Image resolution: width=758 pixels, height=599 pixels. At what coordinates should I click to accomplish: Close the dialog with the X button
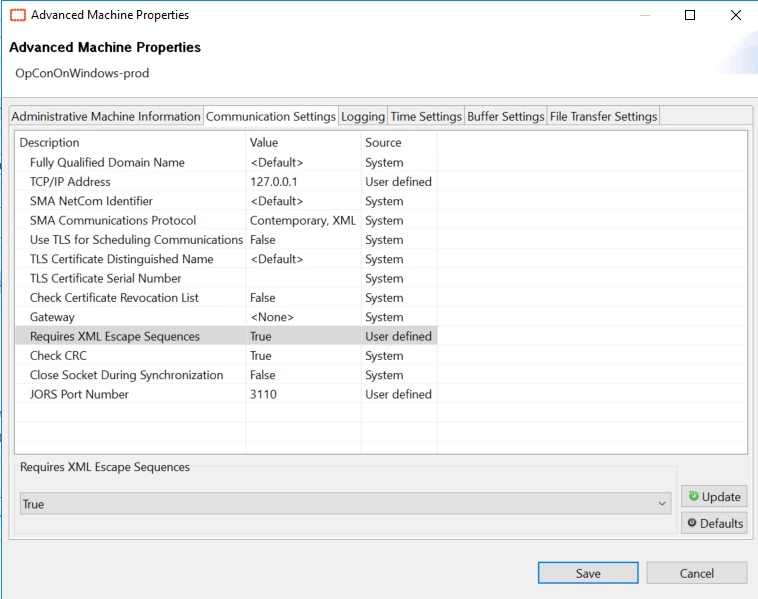[x=735, y=15]
